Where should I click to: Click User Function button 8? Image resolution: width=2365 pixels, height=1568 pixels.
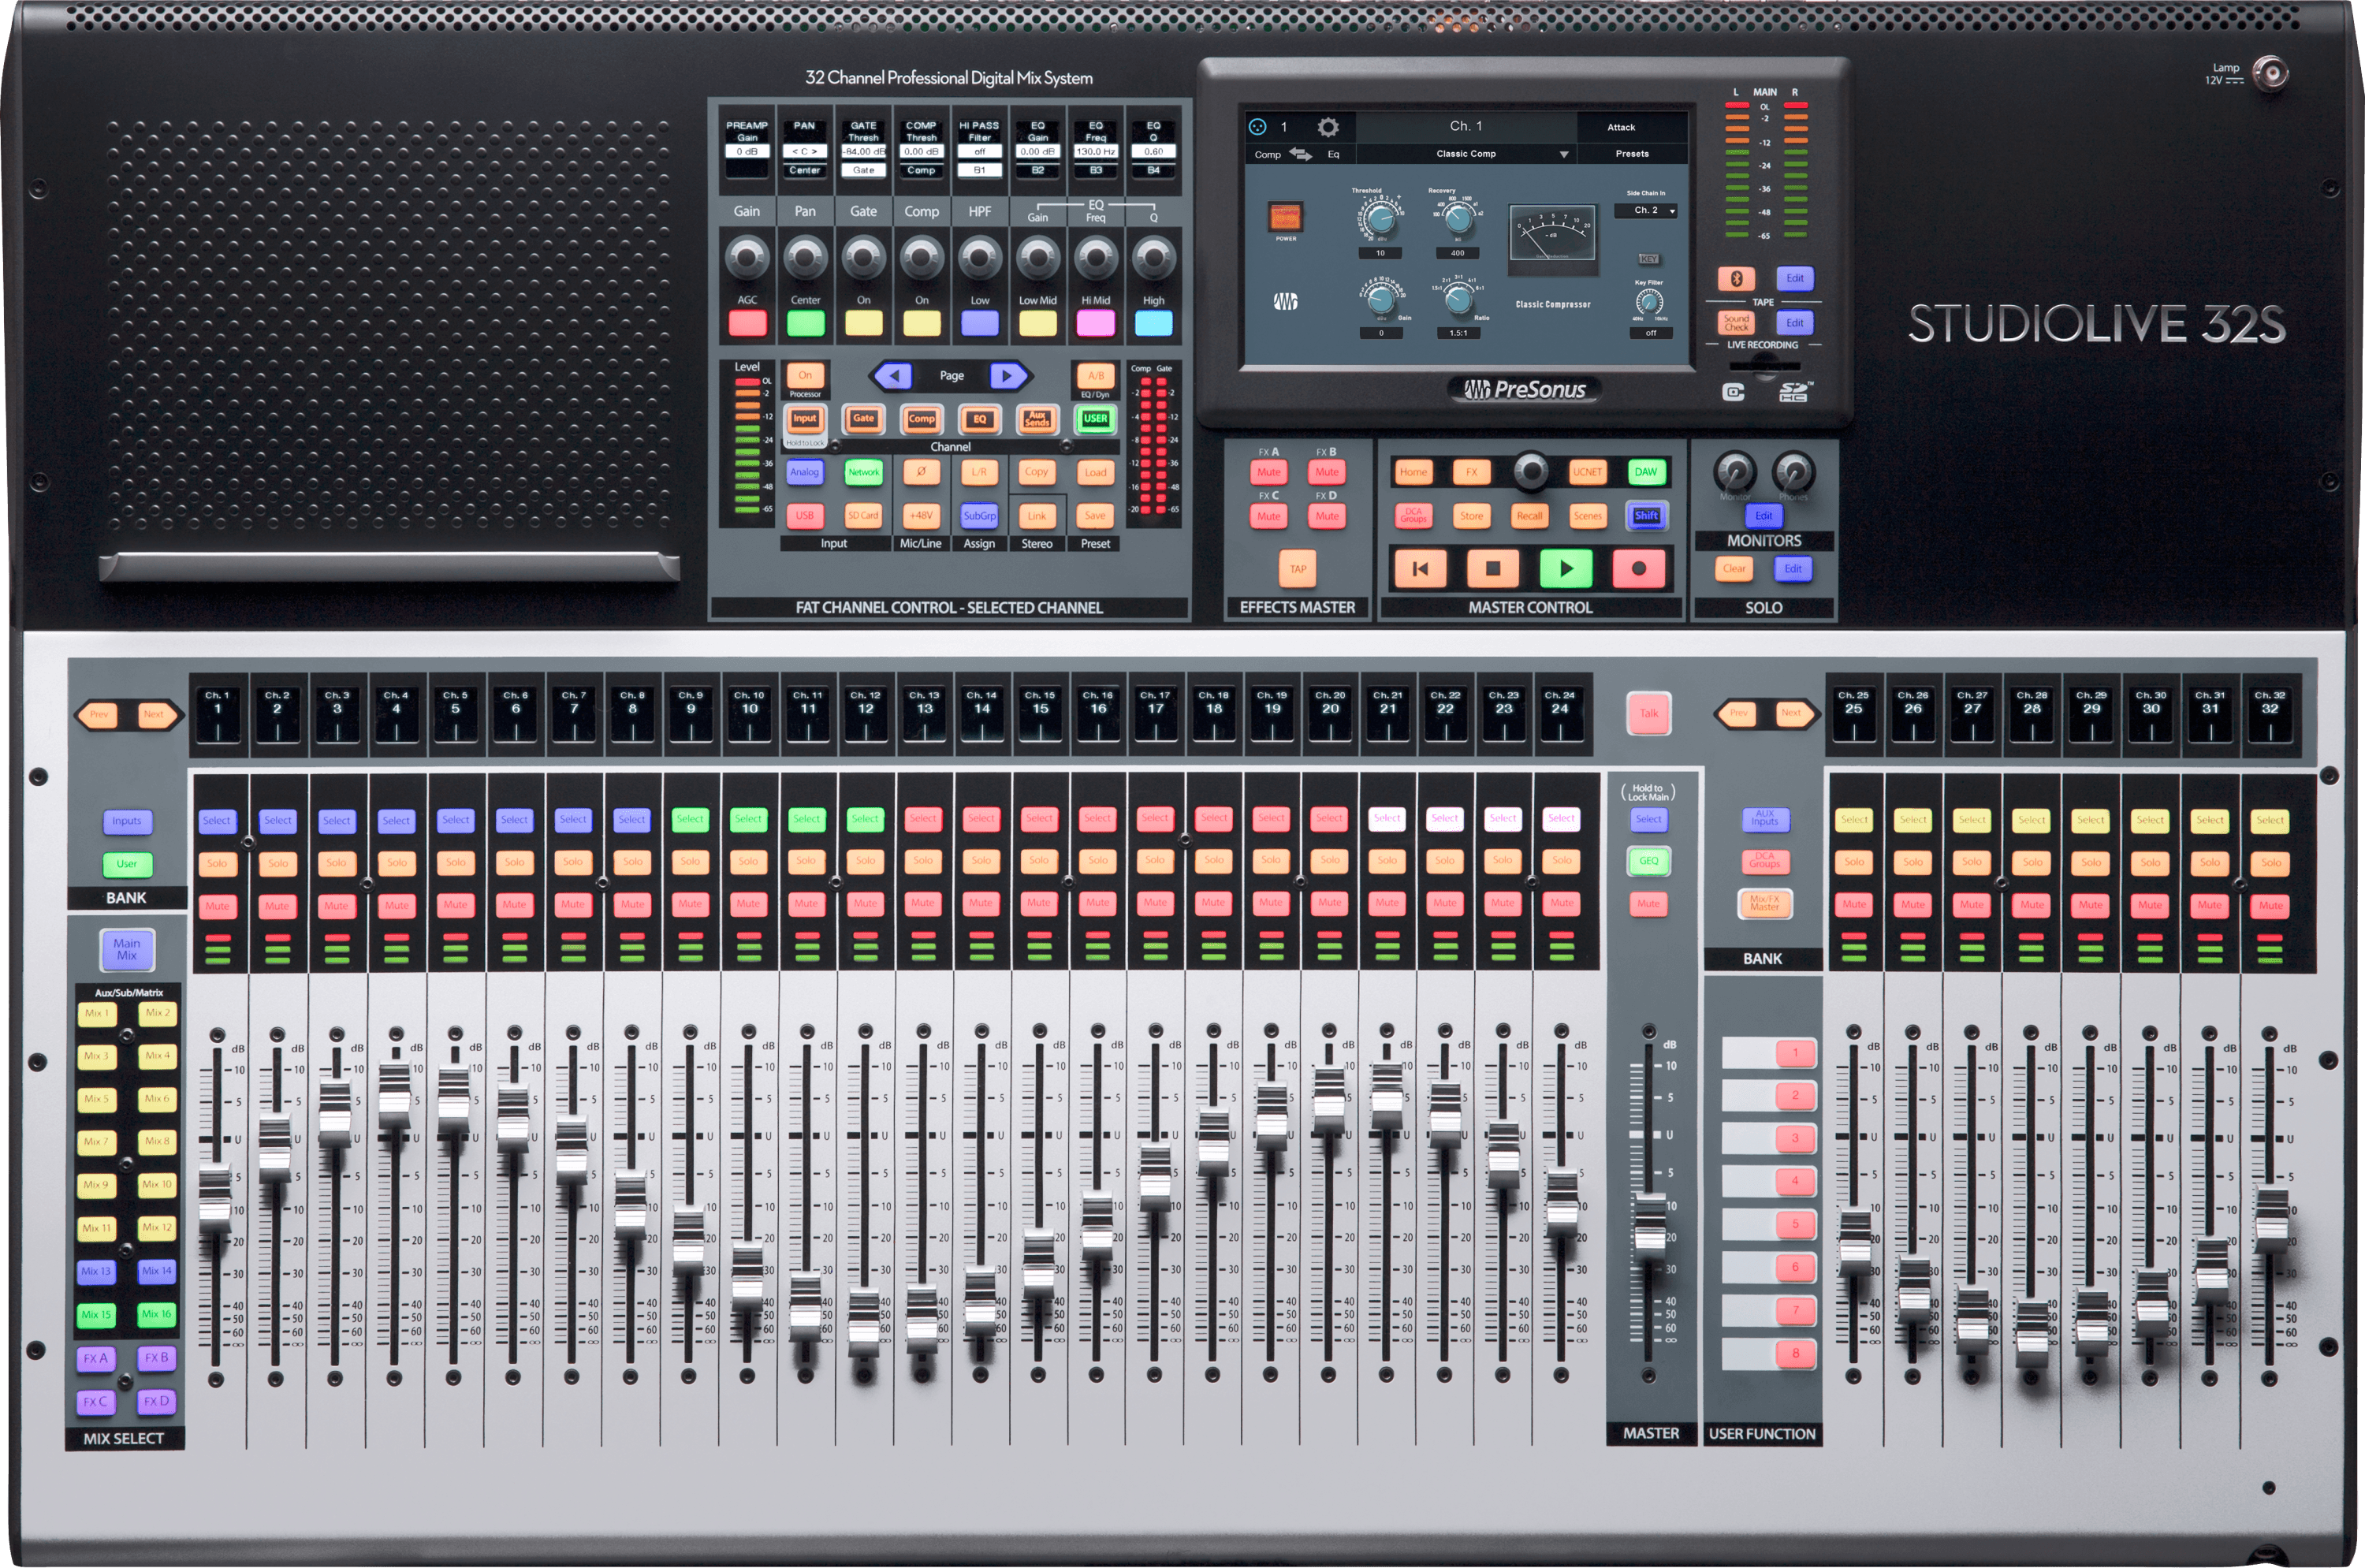[1795, 1353]
